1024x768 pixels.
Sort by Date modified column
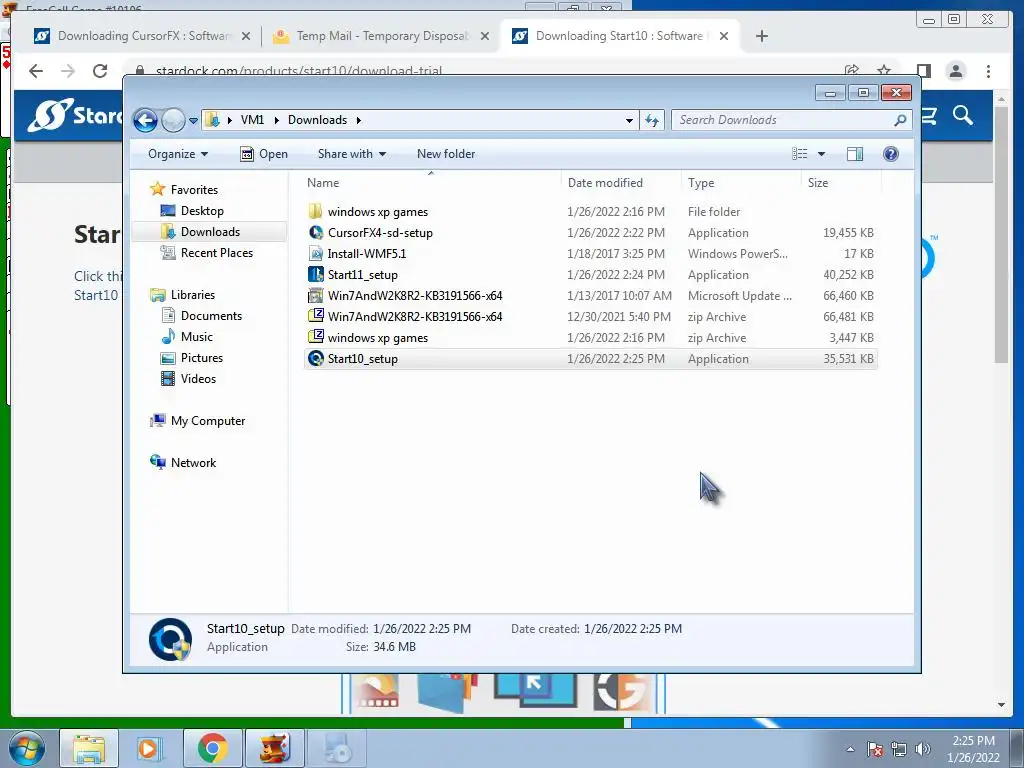tap(621, 183)
